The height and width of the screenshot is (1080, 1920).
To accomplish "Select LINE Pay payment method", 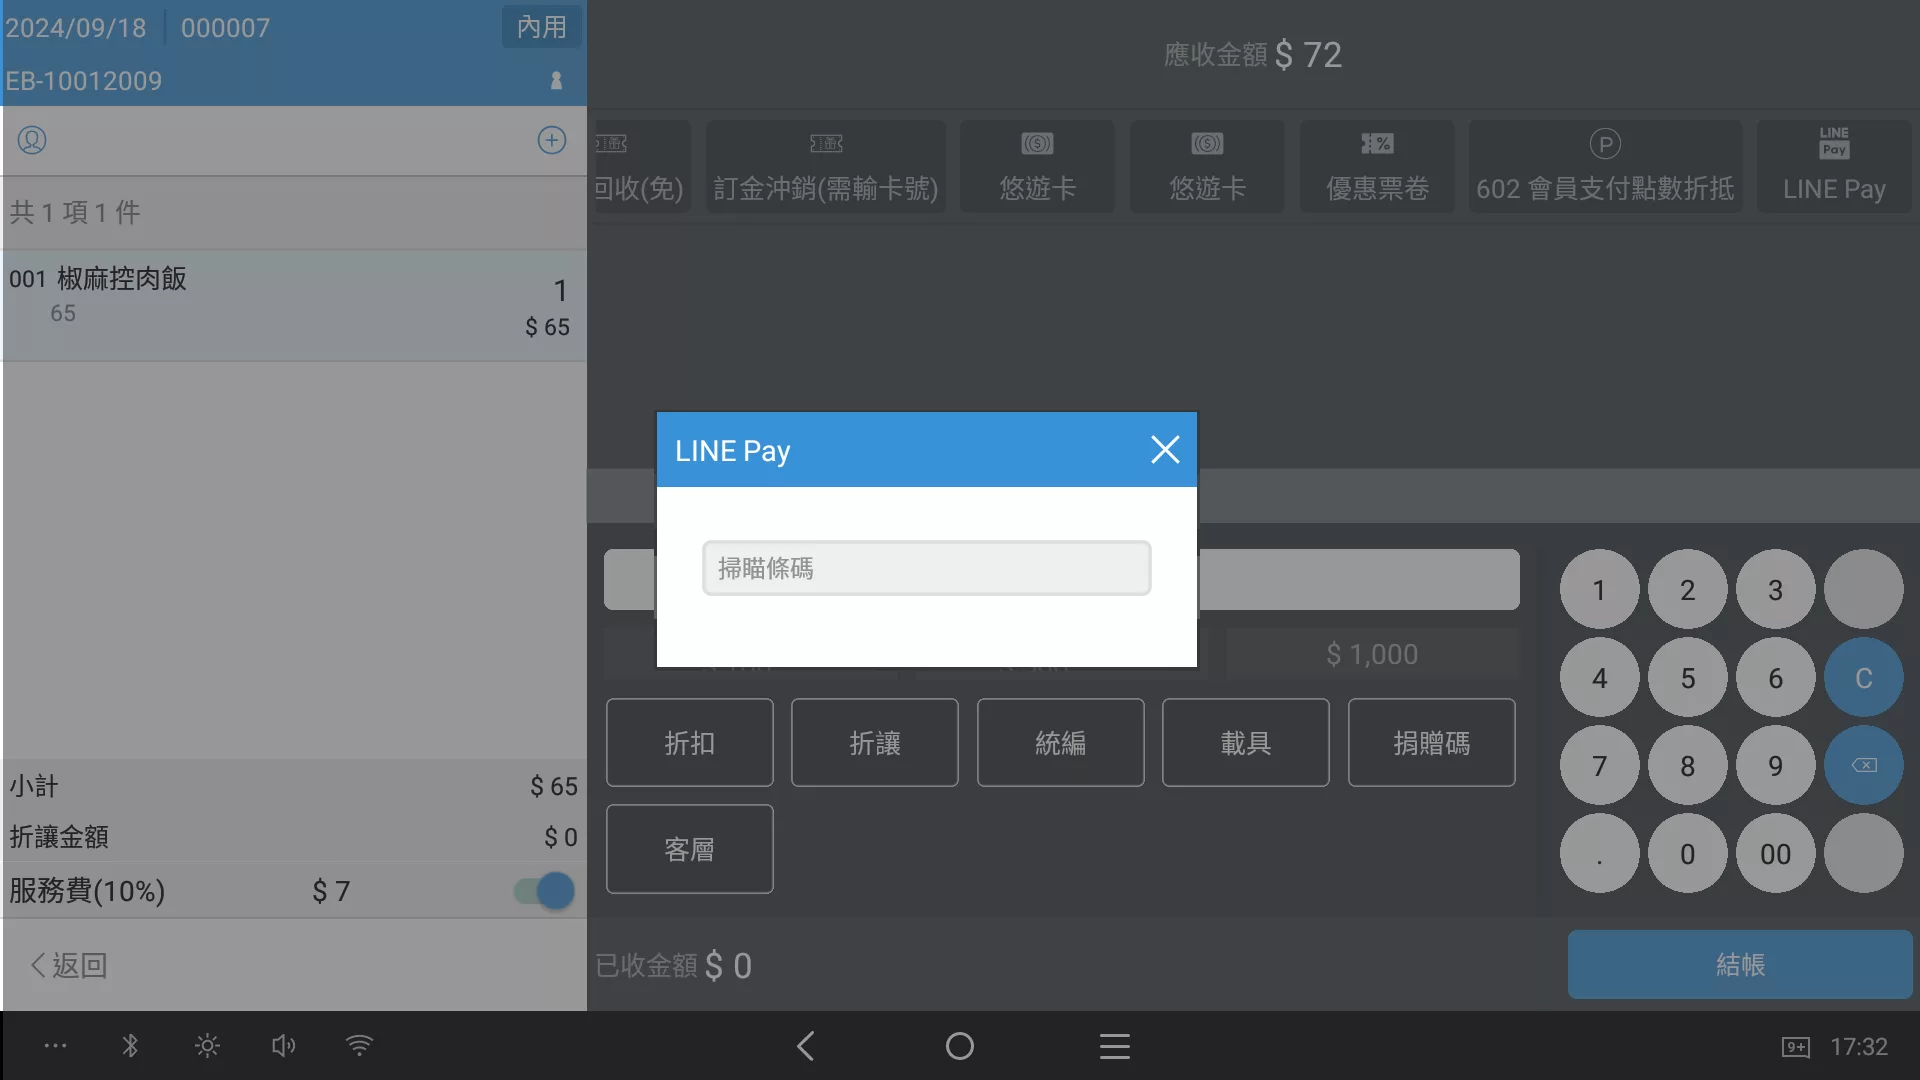I will click(1834, 166).
